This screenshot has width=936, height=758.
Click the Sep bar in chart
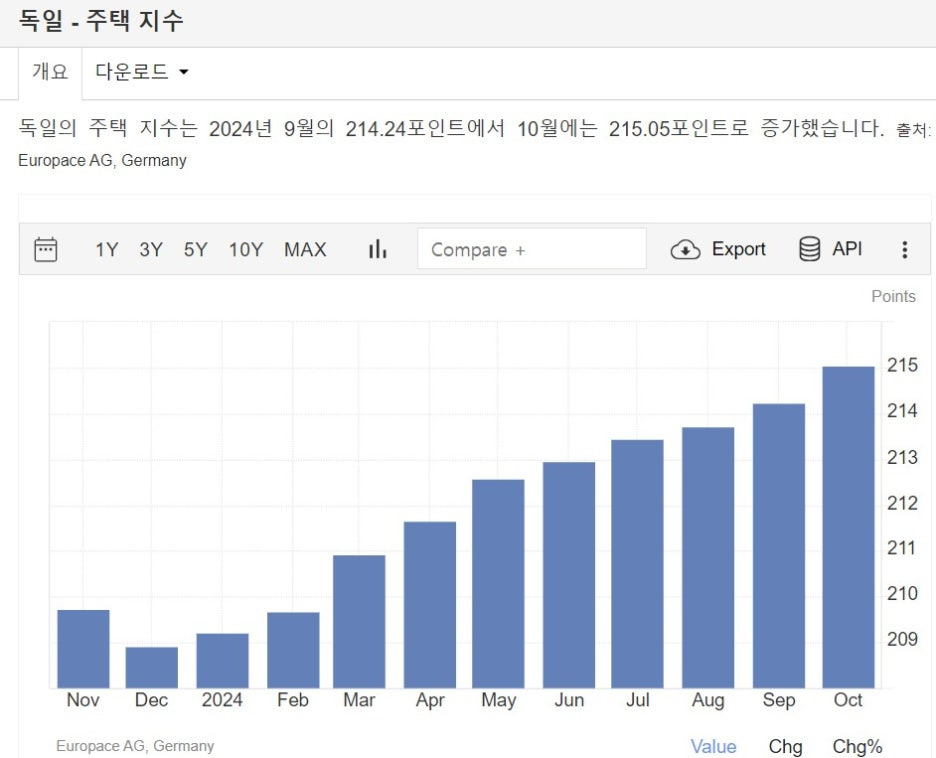pos(779,546)
